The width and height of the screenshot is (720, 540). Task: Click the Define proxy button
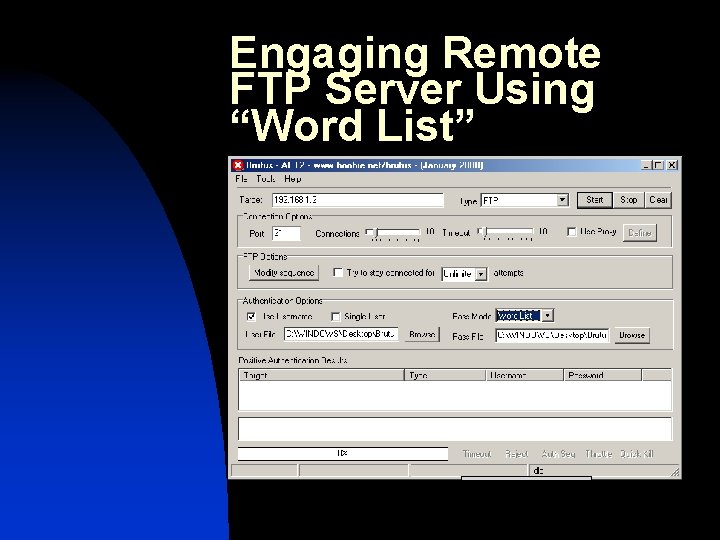click(x=640, y=233)
